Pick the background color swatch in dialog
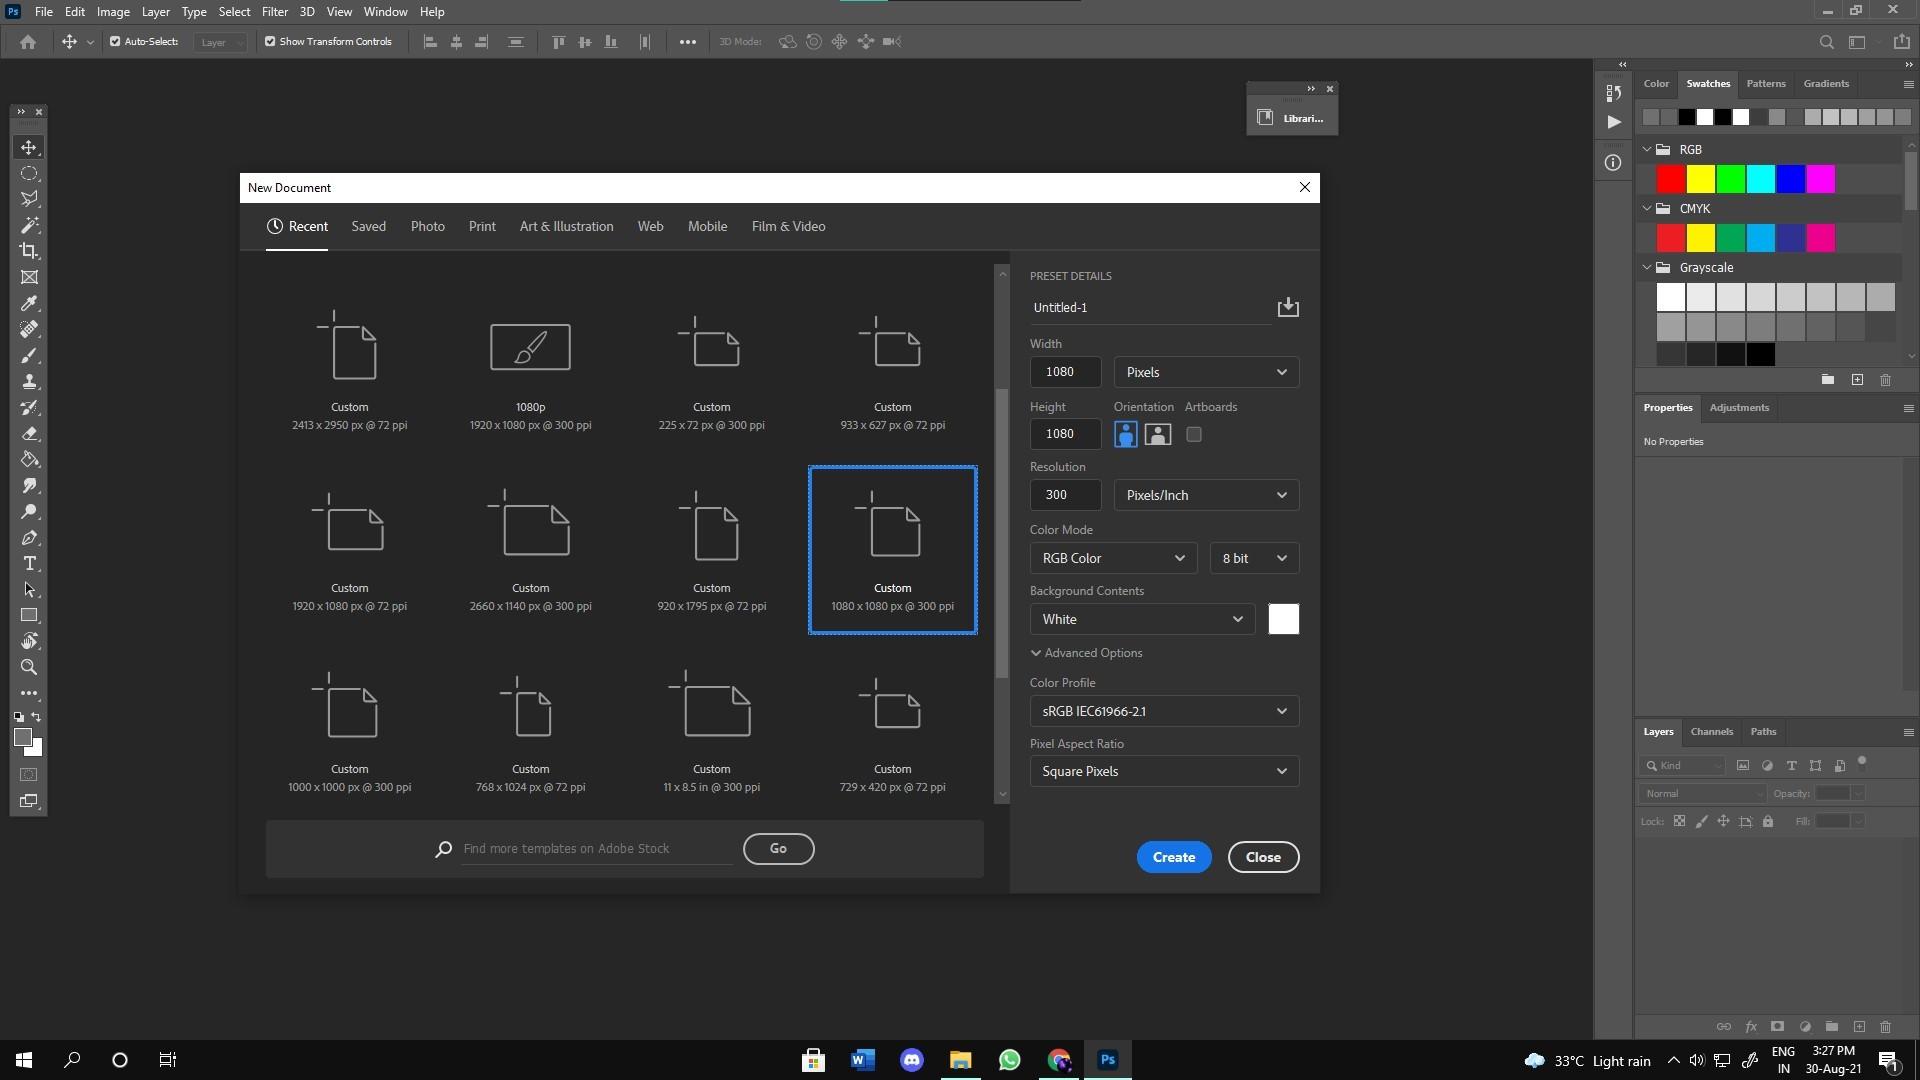The height and width of the screenshot is (1080, 1920). point(1283,619)
